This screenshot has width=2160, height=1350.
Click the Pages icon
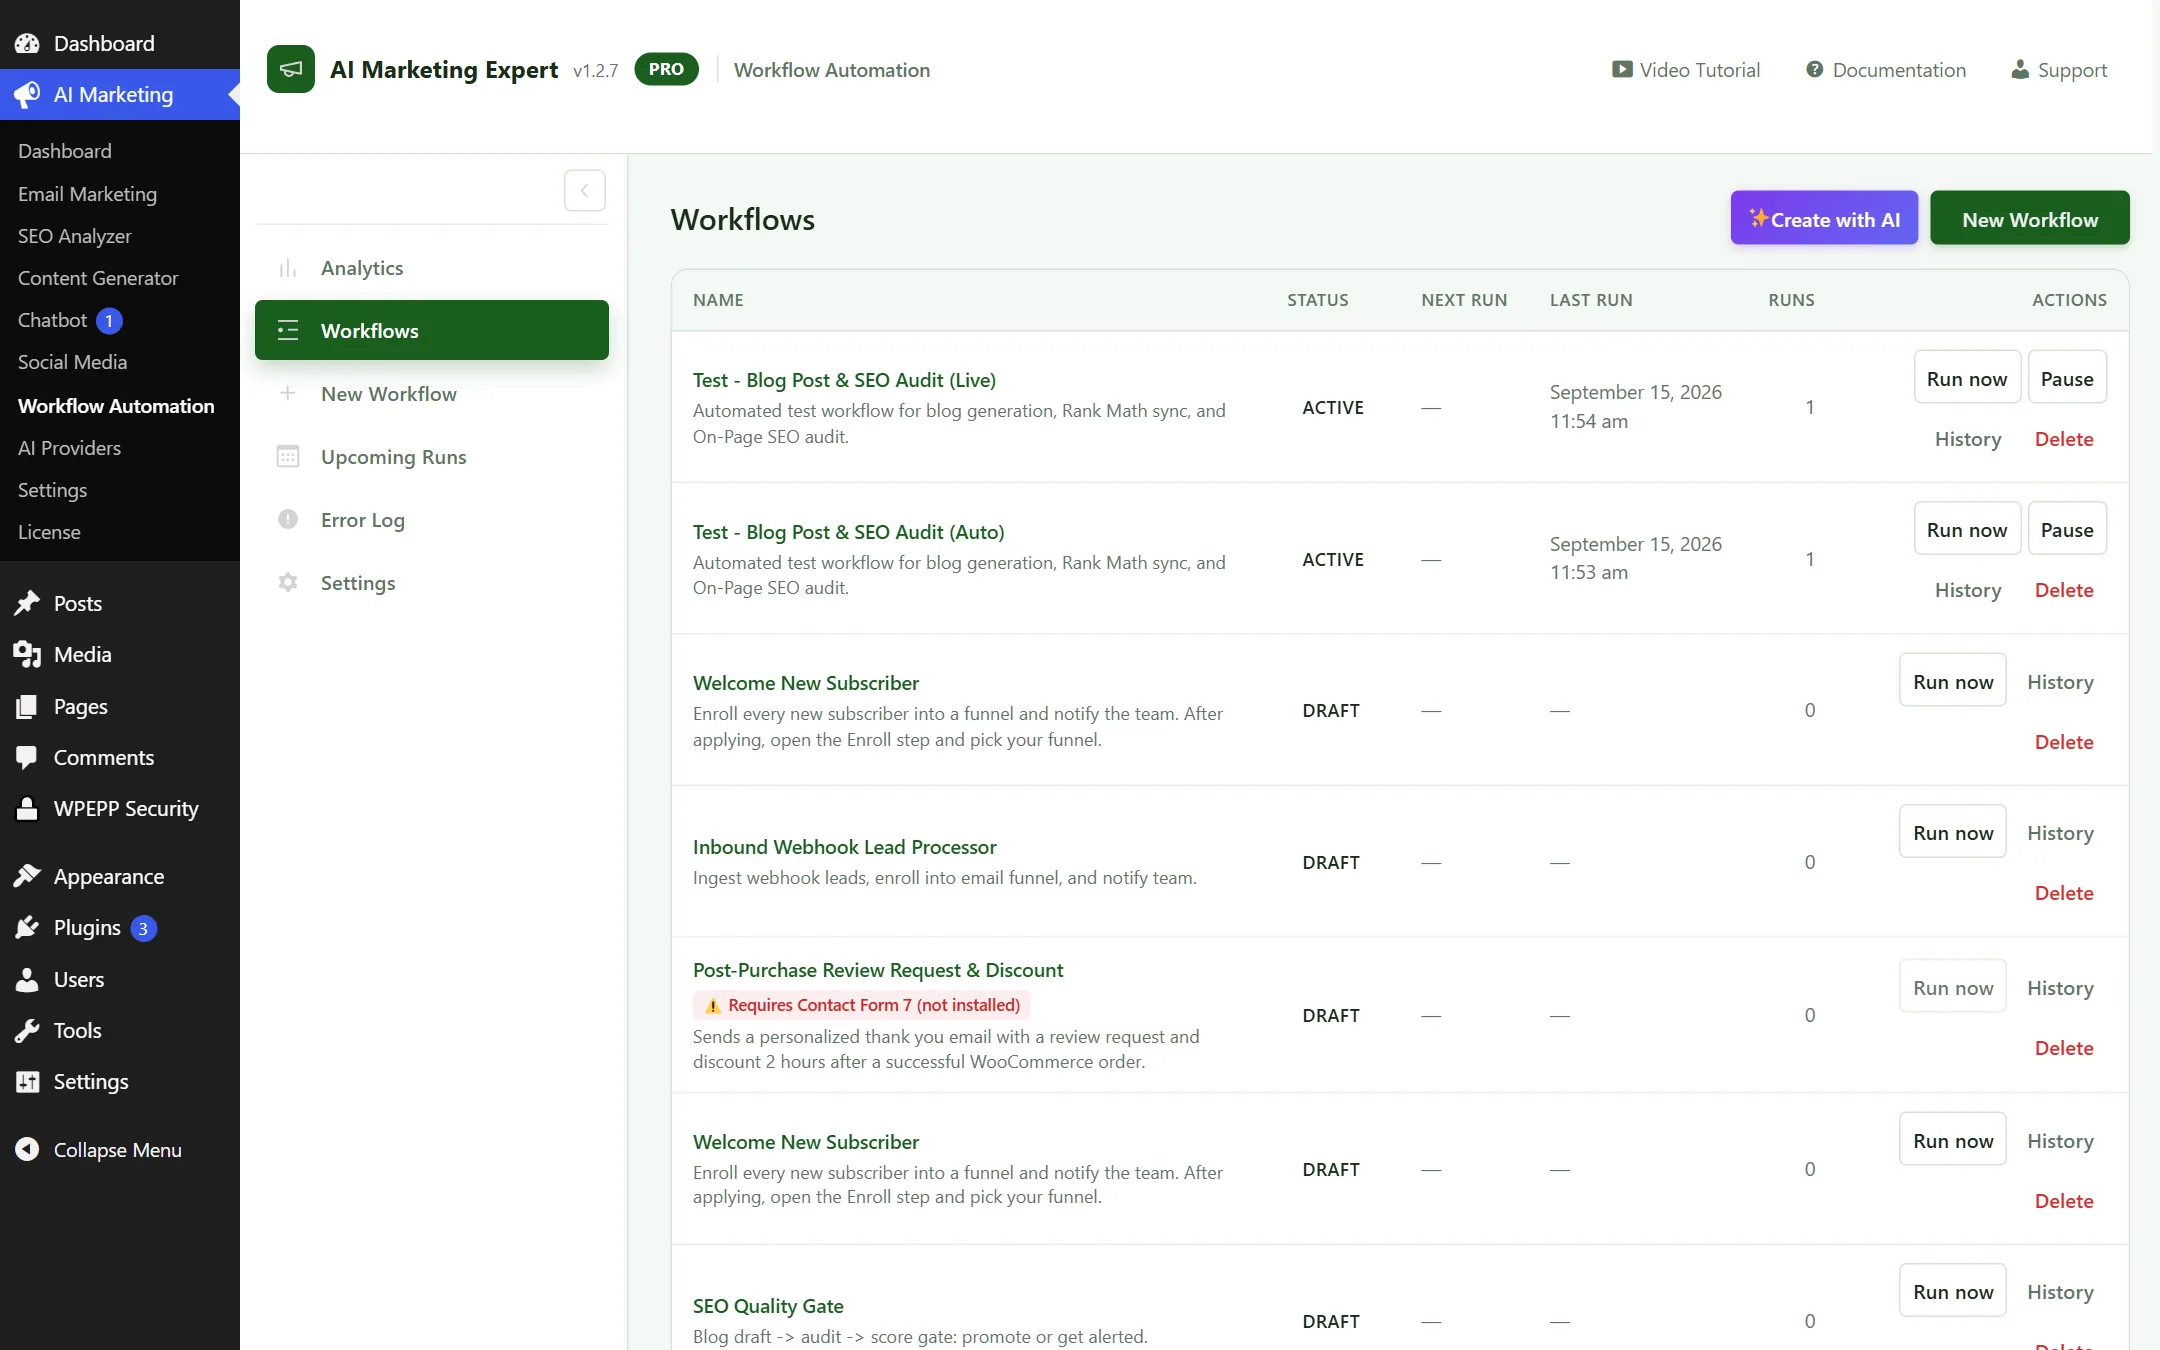click(x=27, y=706)
